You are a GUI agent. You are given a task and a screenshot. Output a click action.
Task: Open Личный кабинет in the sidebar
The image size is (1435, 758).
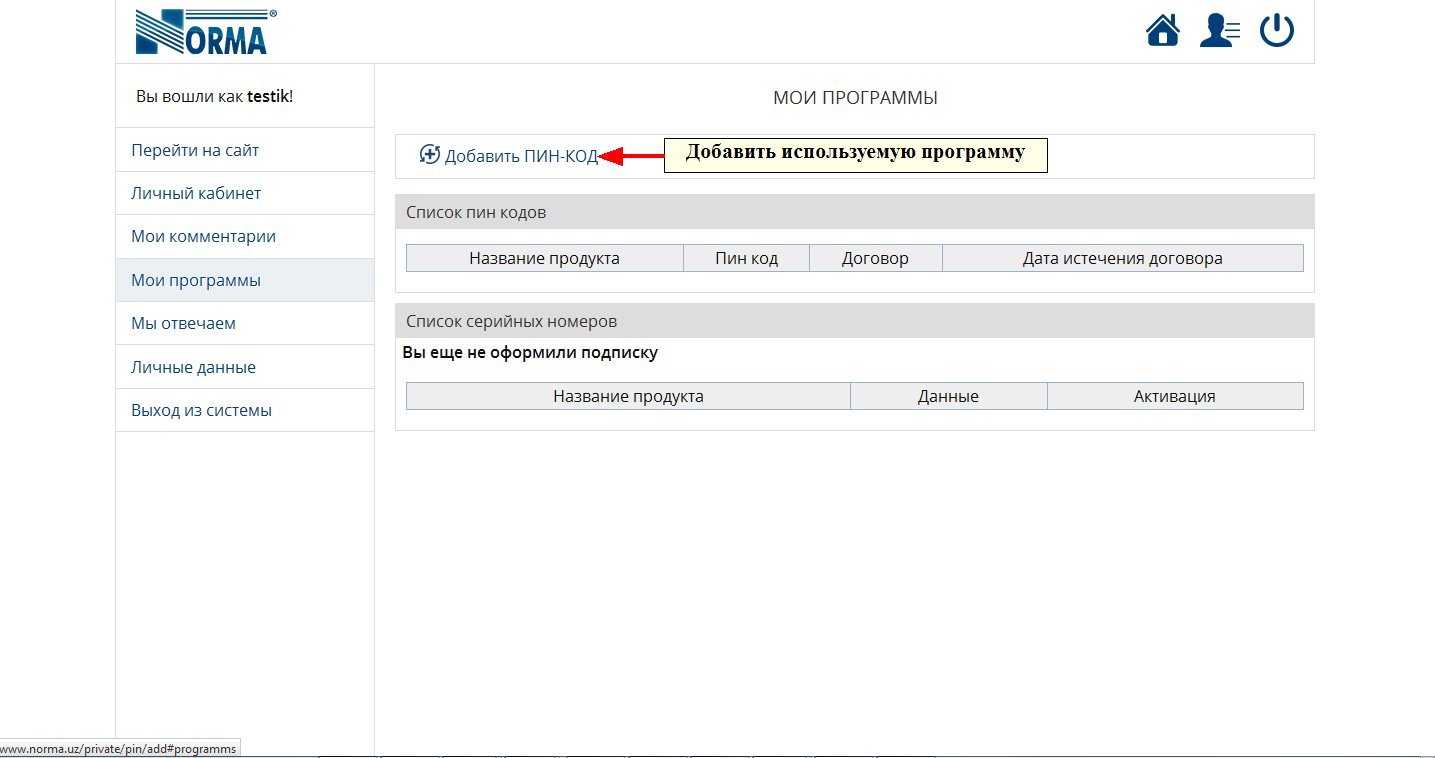click(196, 193)
